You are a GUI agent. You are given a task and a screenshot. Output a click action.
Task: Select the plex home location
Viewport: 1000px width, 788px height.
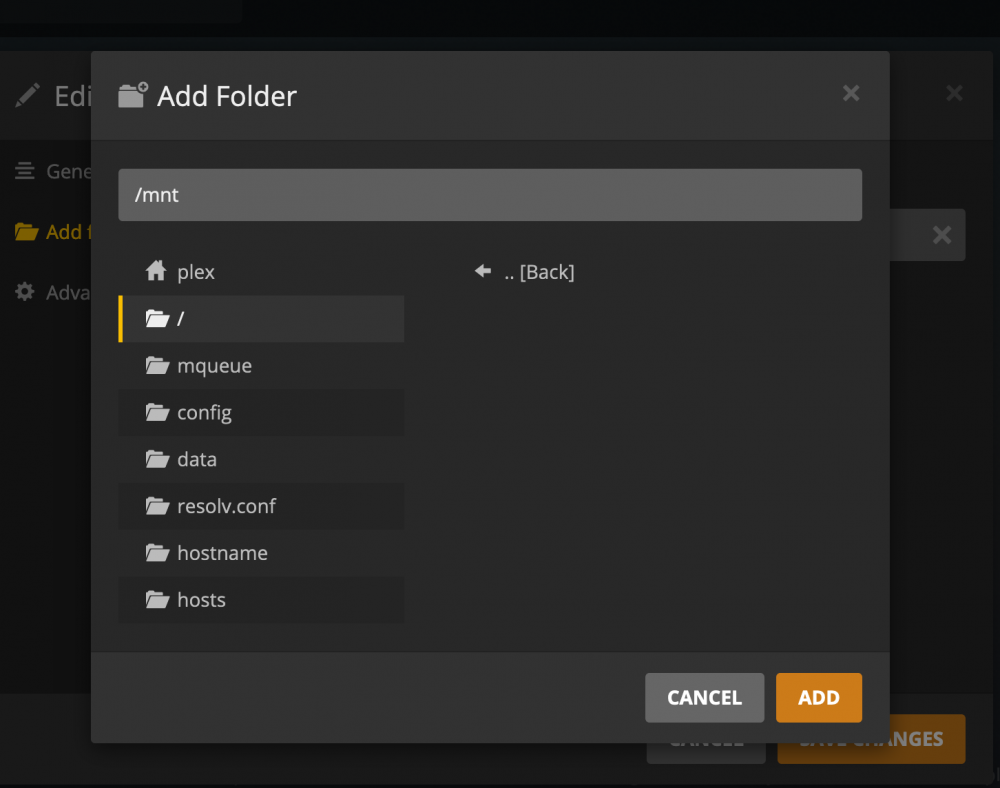261,272
